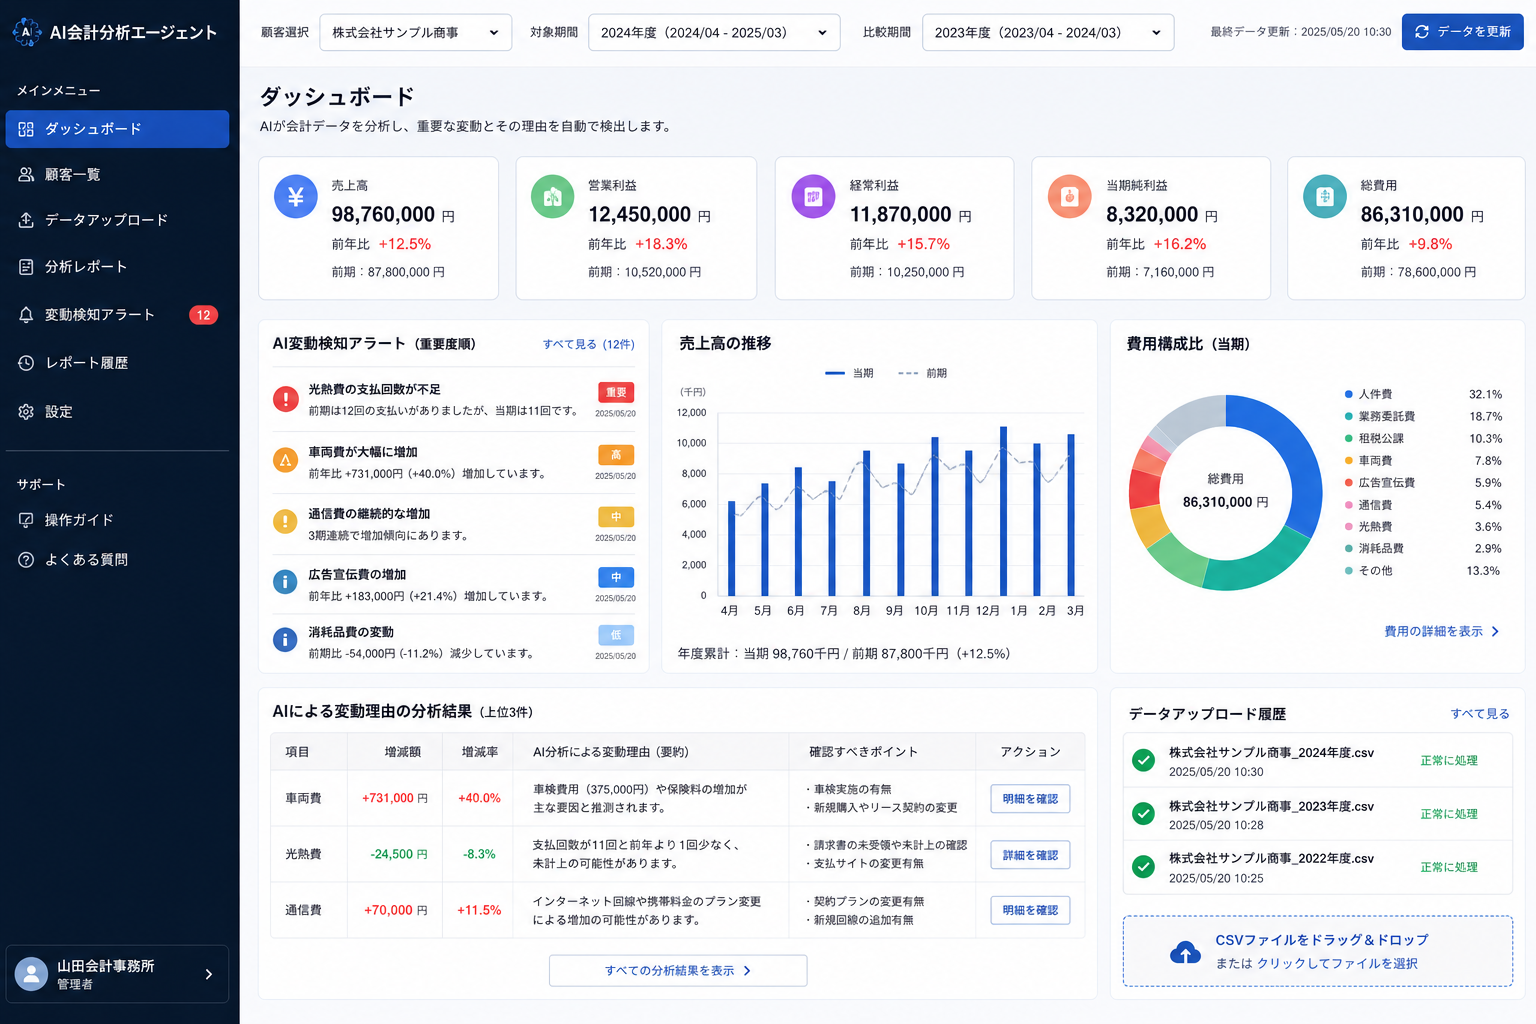Image resolution: width=1536 pixels, height=1024 pixels.
Task: Click the データアップロード upload icon
Action: point(26,220)
